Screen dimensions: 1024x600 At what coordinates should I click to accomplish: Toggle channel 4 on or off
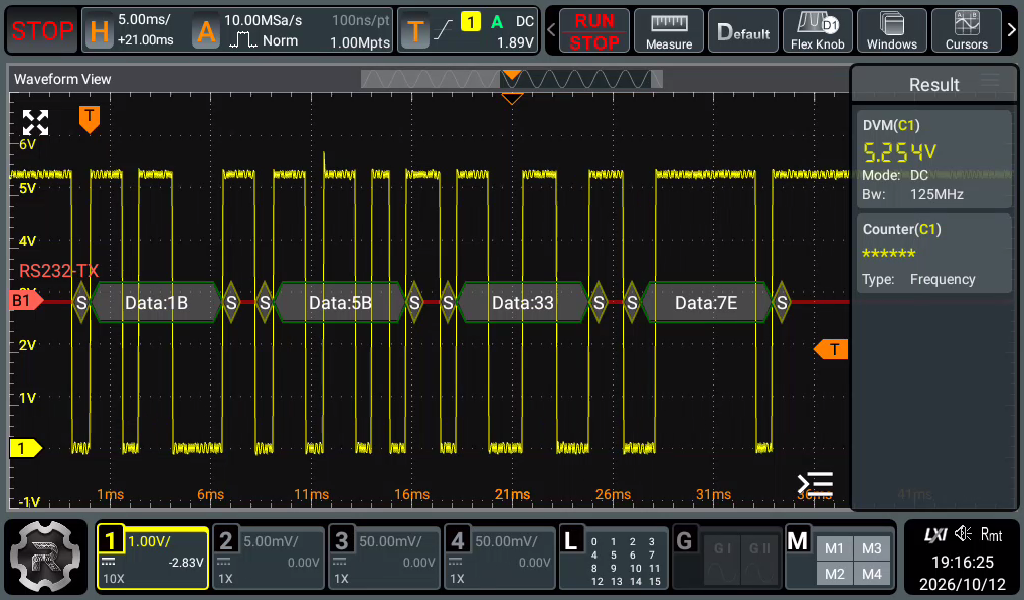(457, 541)
